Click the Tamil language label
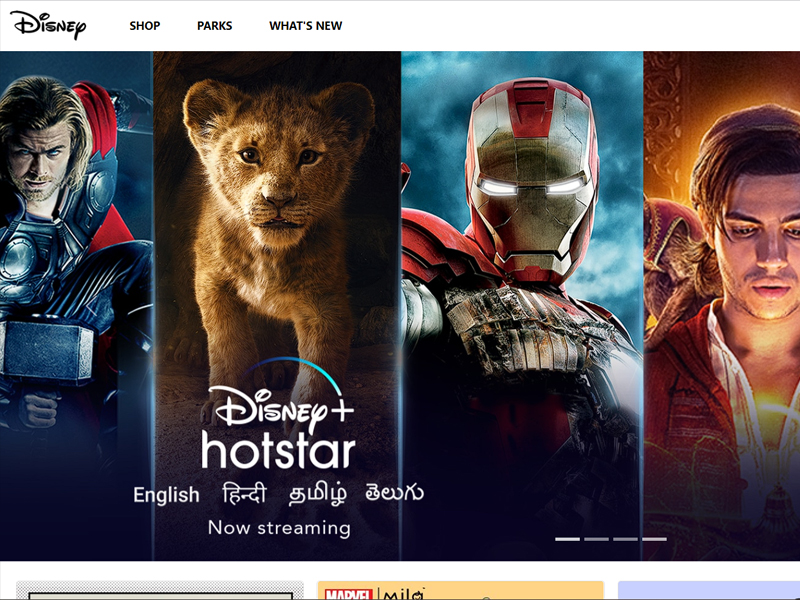 [319, 494]
